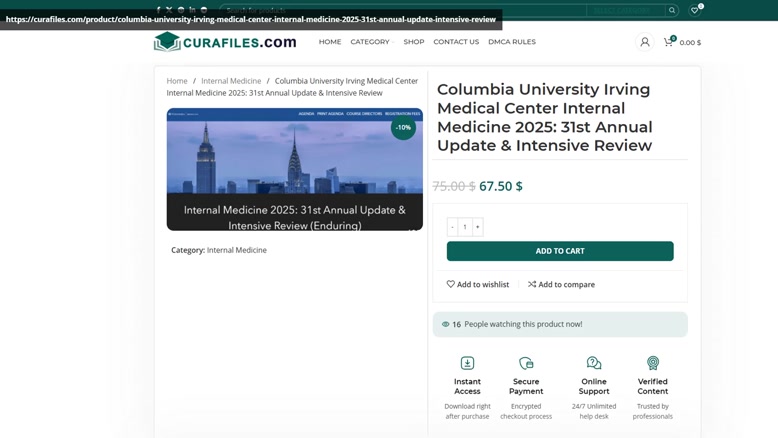Click the Verified Content badge icon

coord(652,363)
